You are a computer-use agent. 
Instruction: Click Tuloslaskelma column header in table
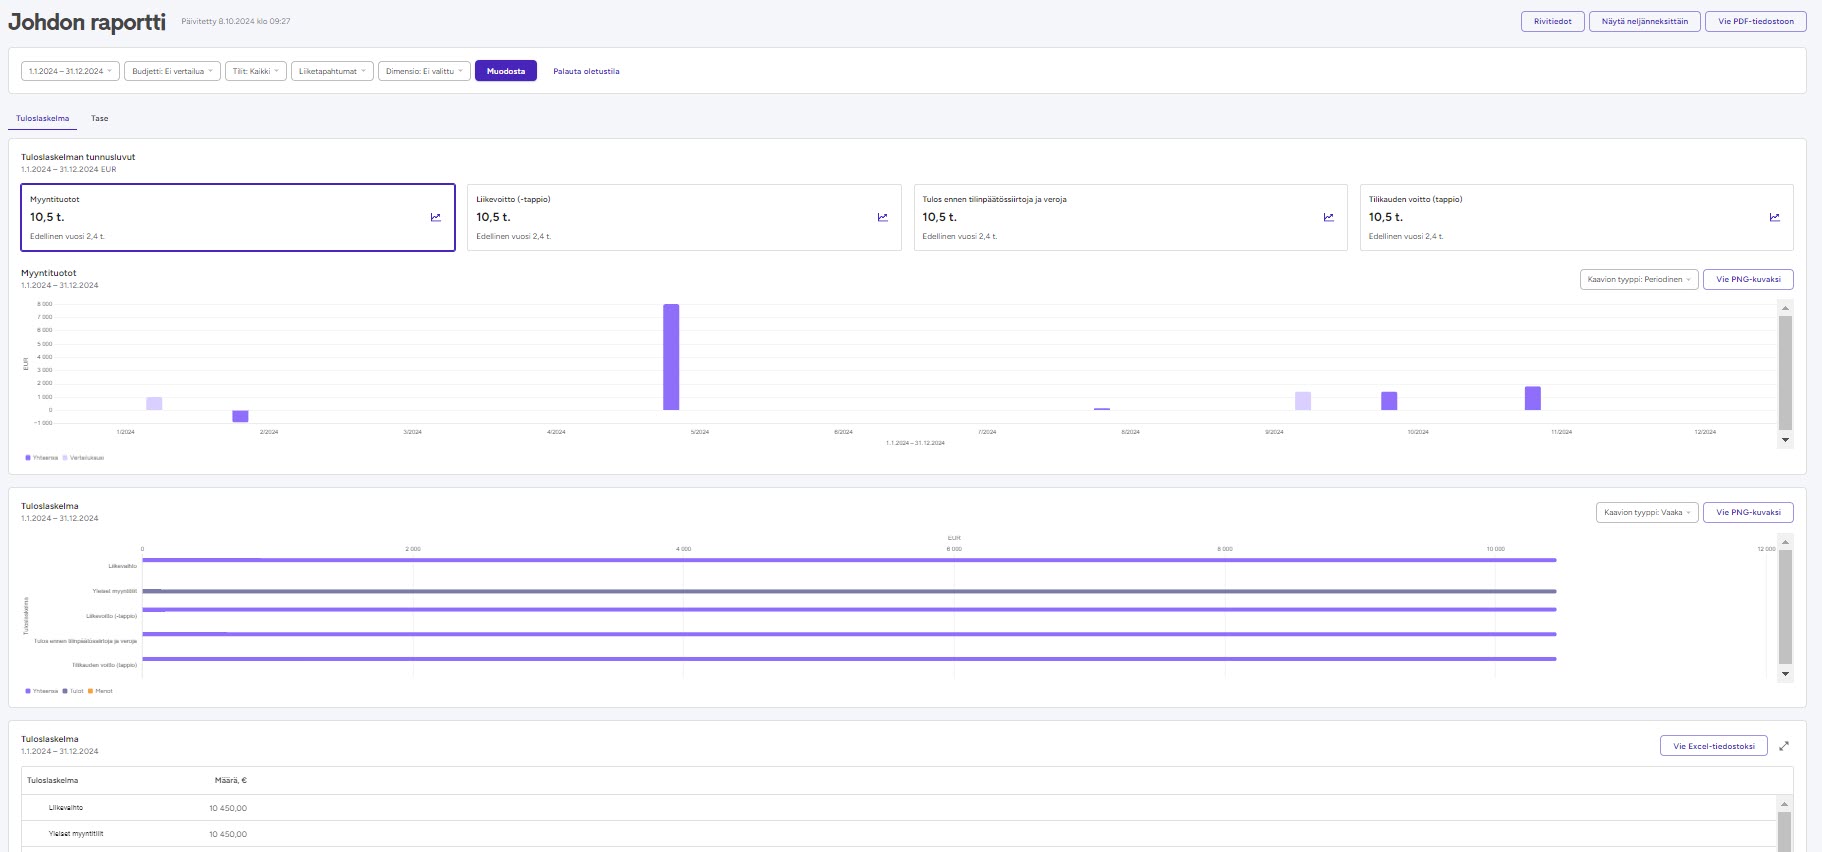[53, 781]
